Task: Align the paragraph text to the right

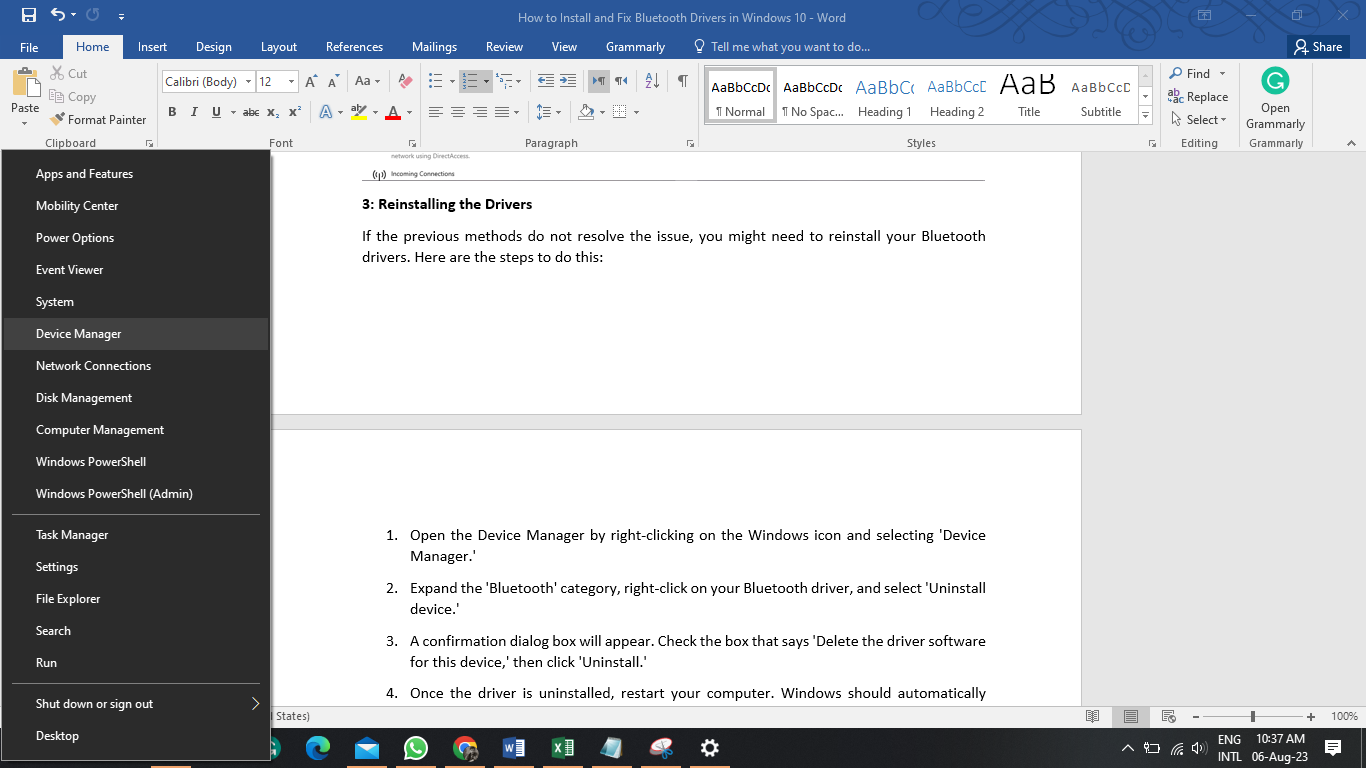Action: [x=480, y=112]
